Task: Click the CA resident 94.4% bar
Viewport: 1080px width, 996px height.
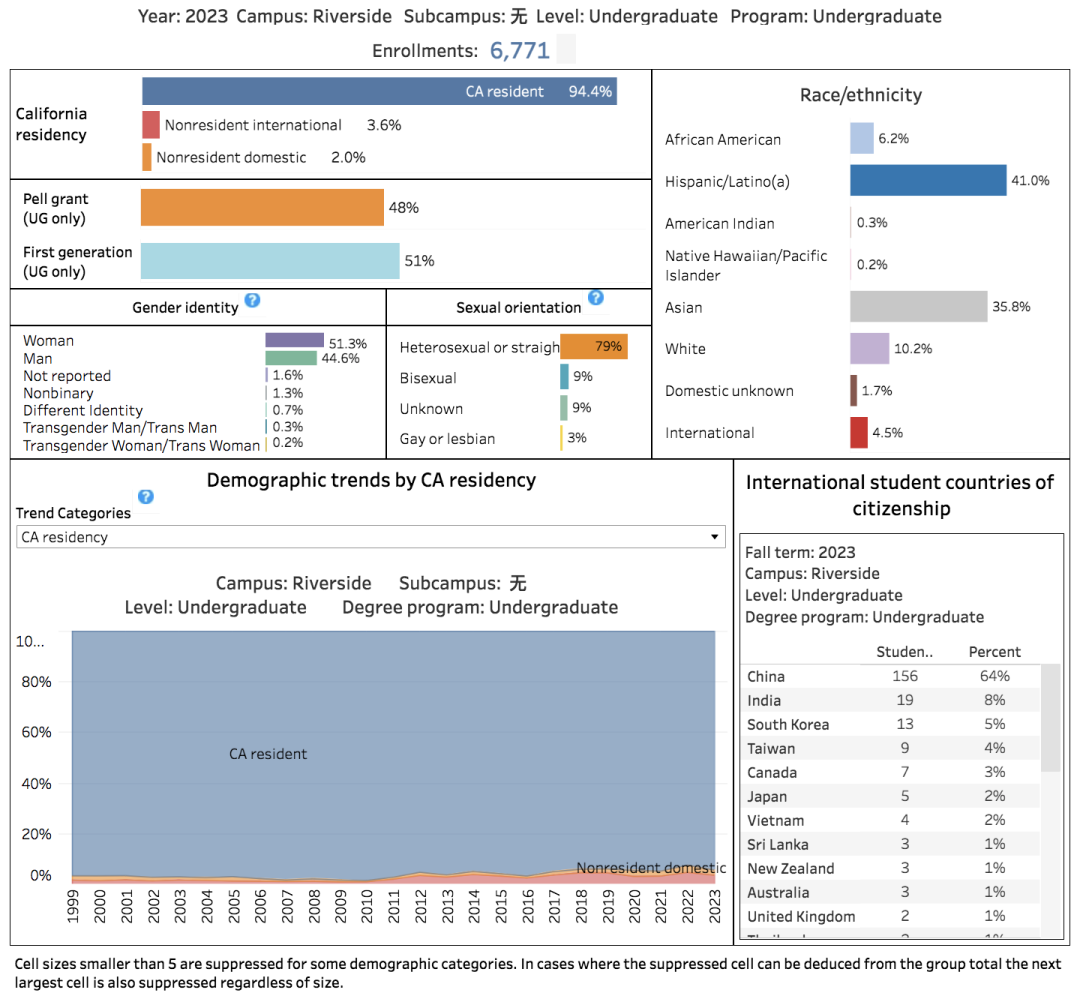Action: [379, 92]
